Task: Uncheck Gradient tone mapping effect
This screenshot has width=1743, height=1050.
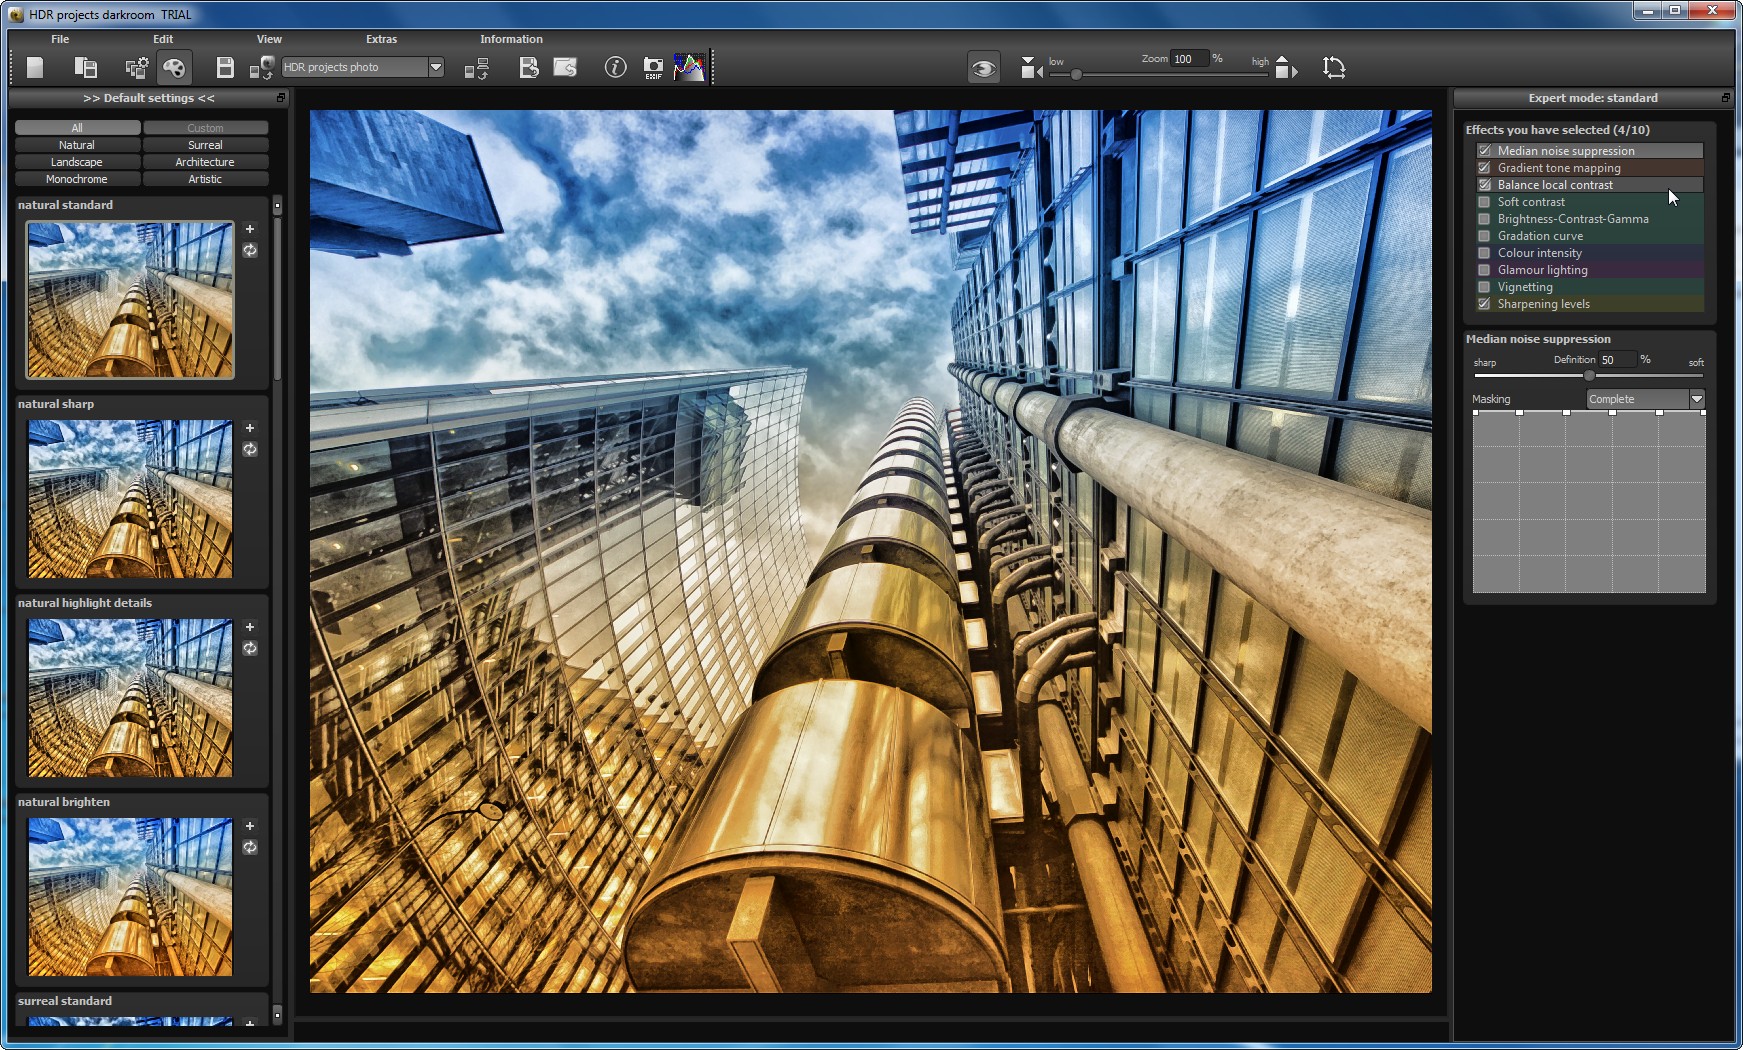Action: pos(1484,168)
